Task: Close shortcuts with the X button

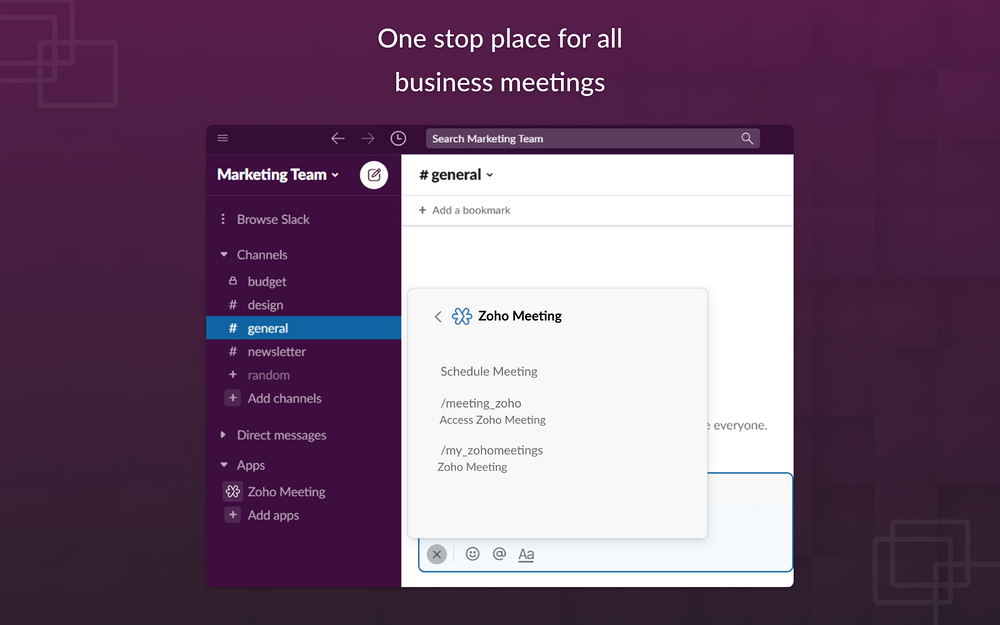Action: point(437,554)
